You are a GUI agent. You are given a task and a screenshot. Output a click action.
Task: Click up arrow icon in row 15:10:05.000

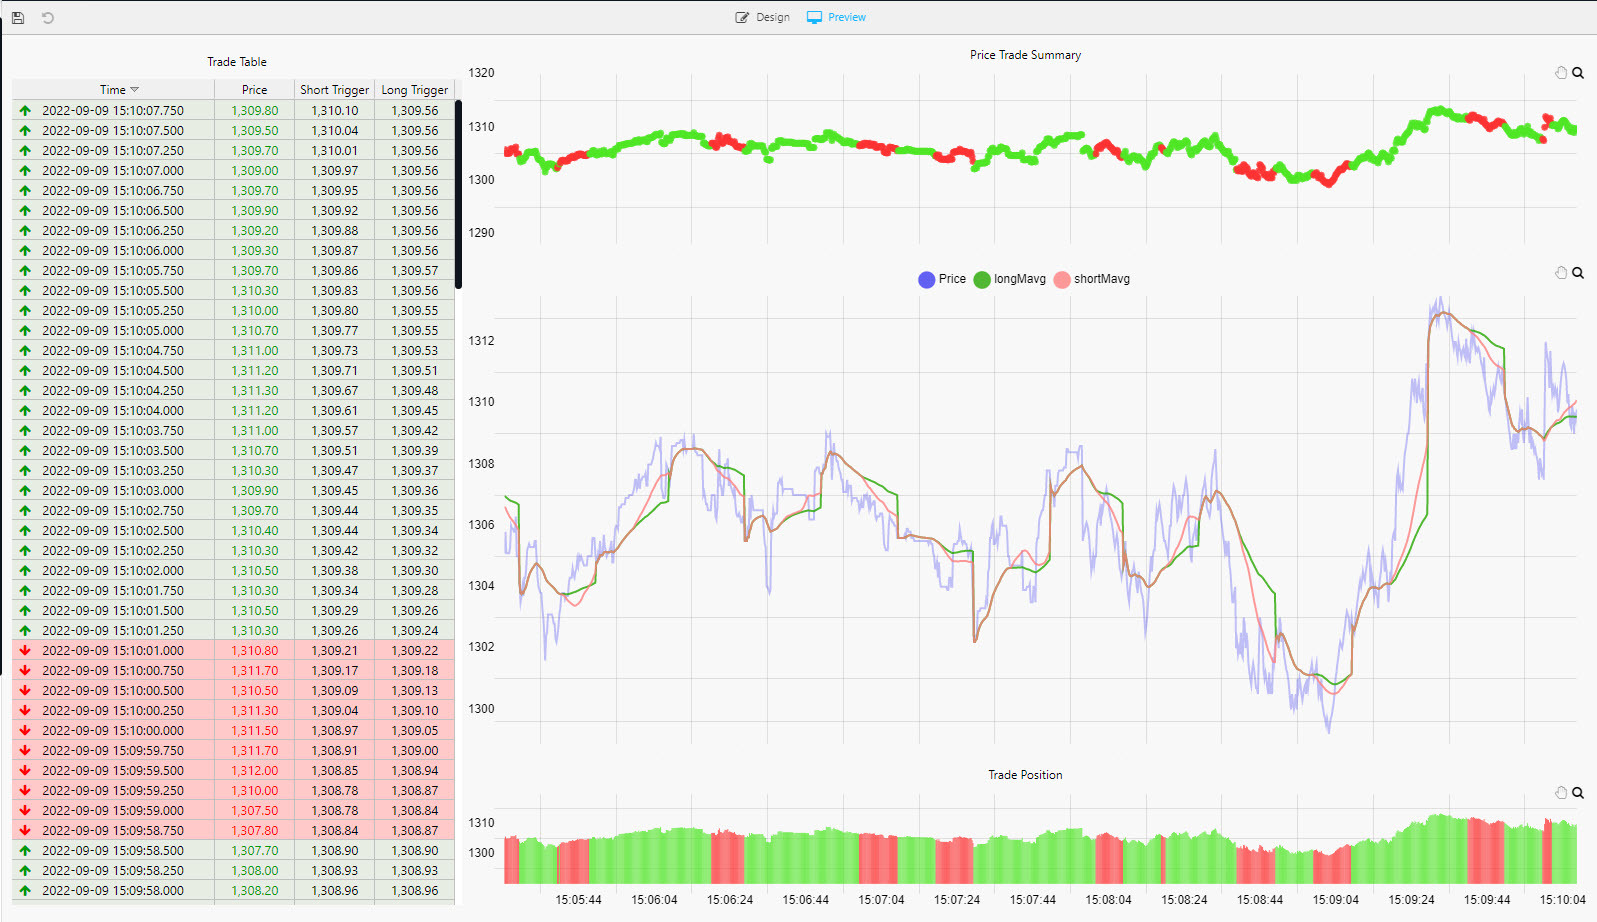coord(25,331)
